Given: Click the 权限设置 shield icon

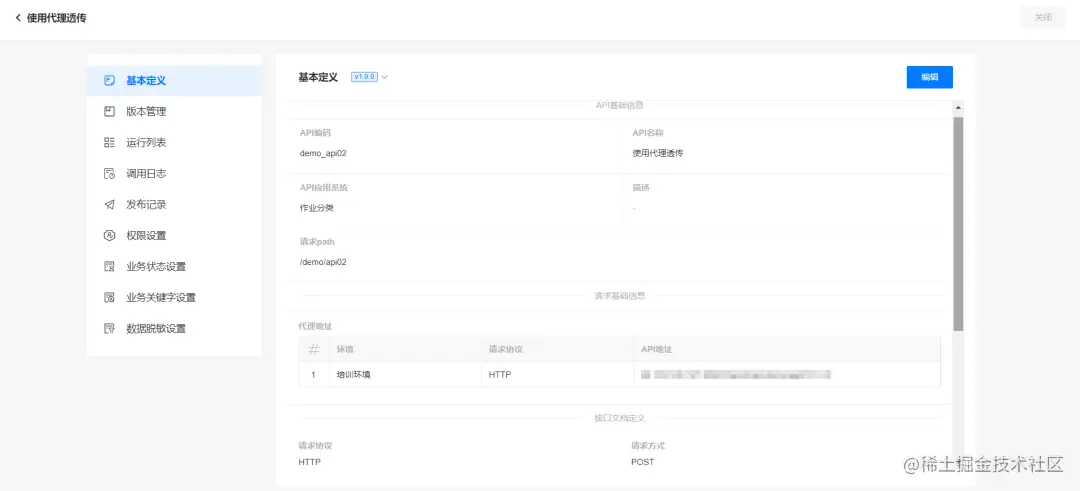Looking at the screenshot, I should pyautogui.click(x=109, y=236).
